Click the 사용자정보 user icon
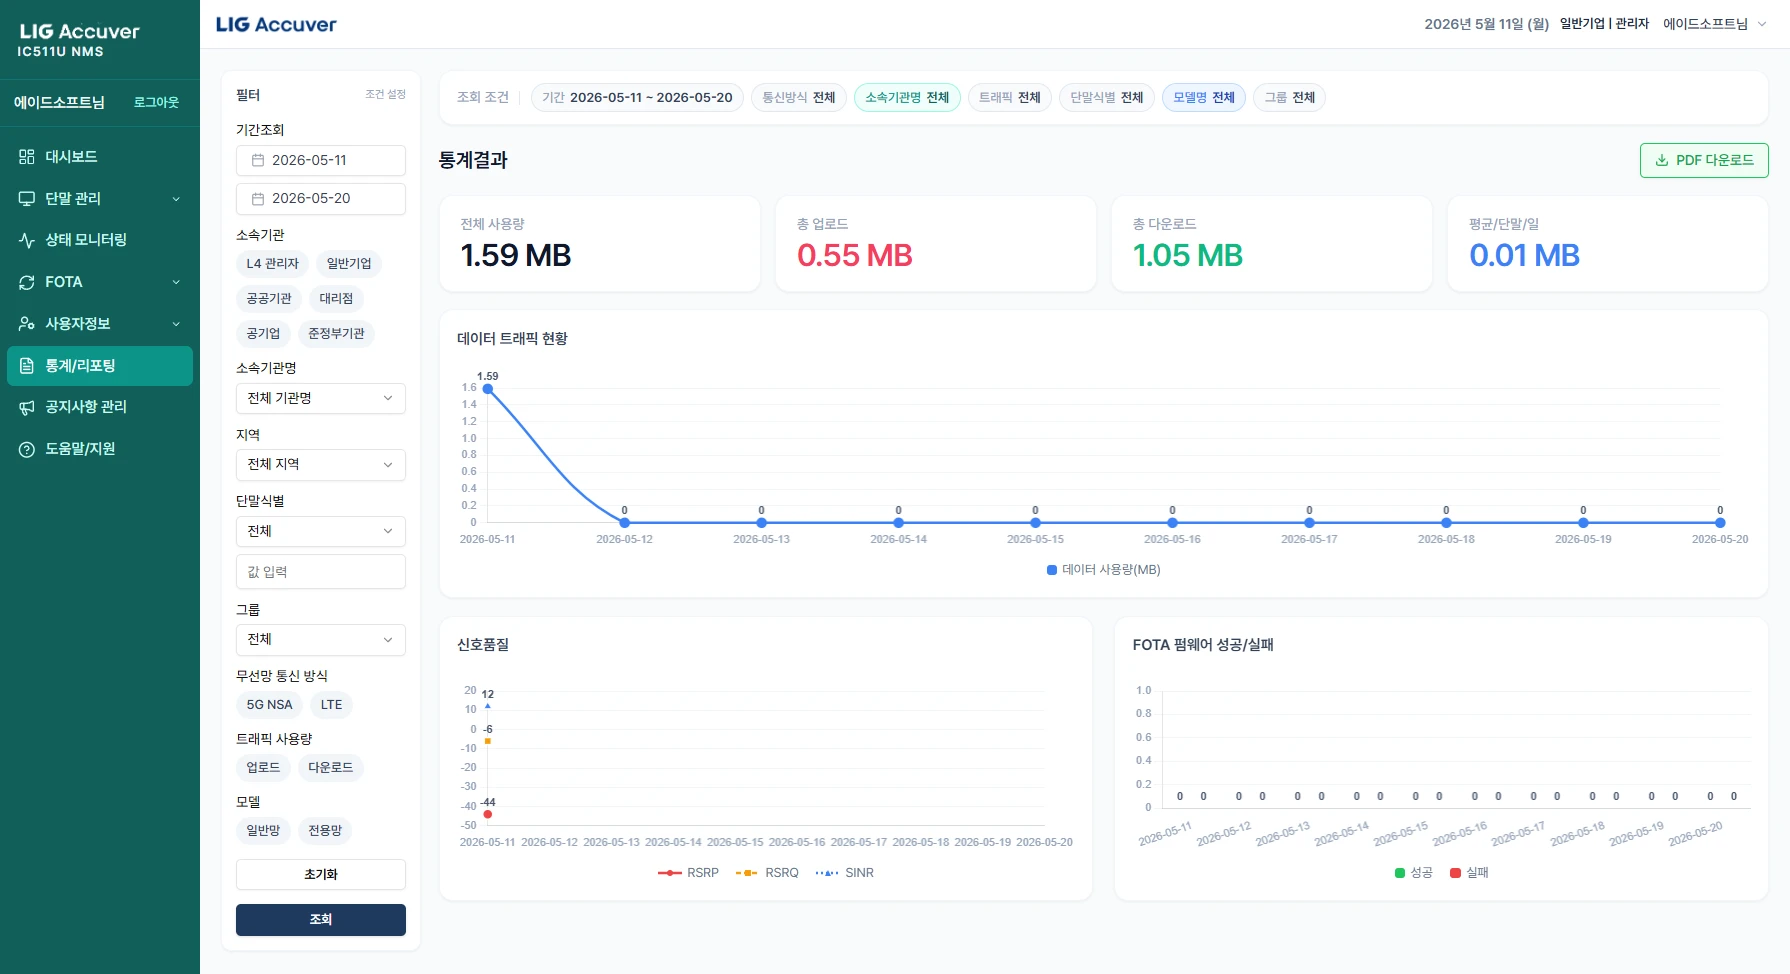Viewport: 1790px width, 974px height. coord(27,324)
